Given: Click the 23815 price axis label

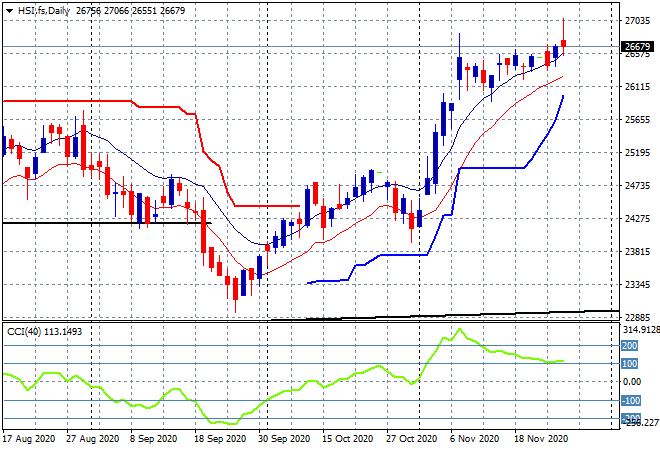Looking at the screenshot, I should coord(637,252).
